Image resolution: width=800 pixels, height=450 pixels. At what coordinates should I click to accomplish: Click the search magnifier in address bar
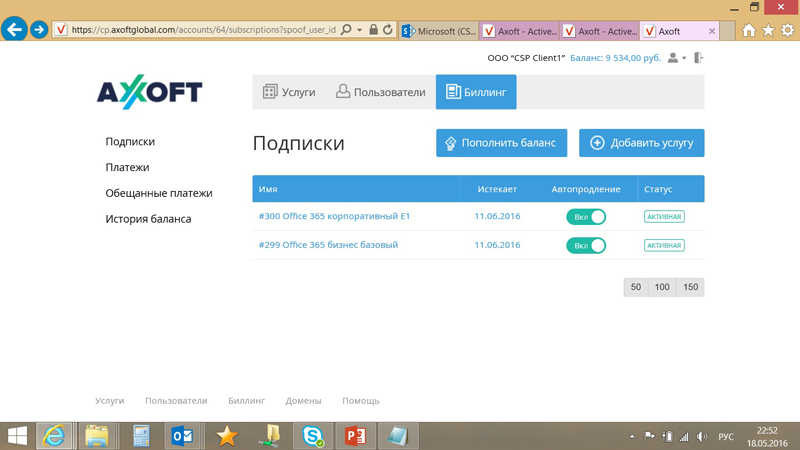coord(346,30)
